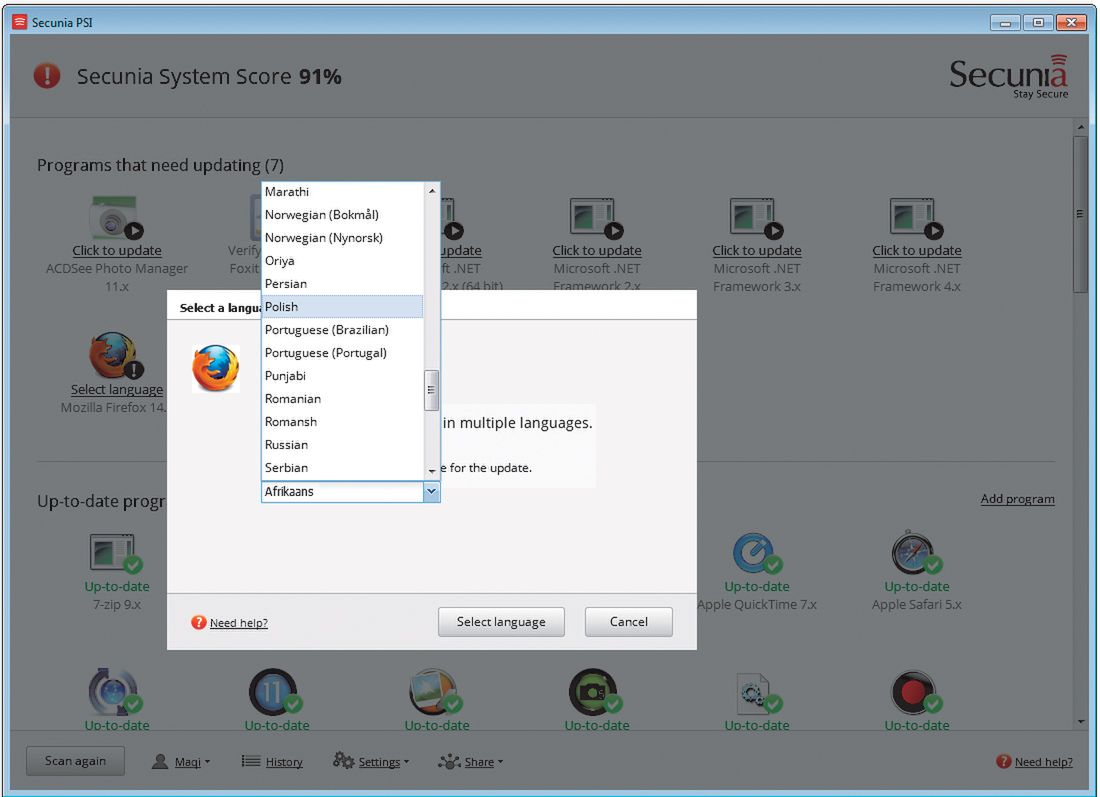Click the language list scroll-down arrow
1100x797 pixels.
(x=431, y=471)
